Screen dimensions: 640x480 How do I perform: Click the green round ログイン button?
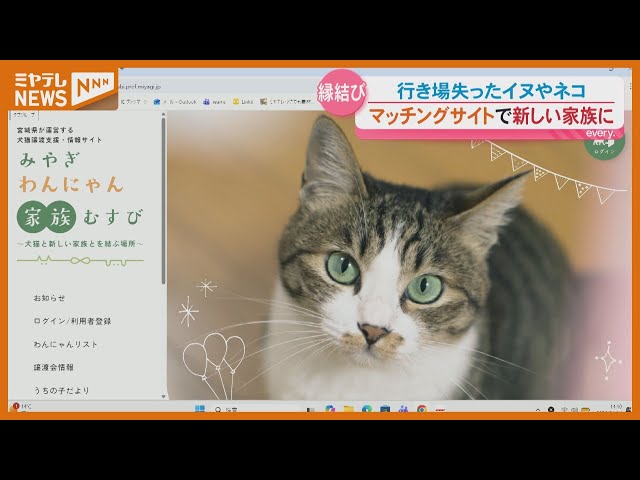coord(604,146)
